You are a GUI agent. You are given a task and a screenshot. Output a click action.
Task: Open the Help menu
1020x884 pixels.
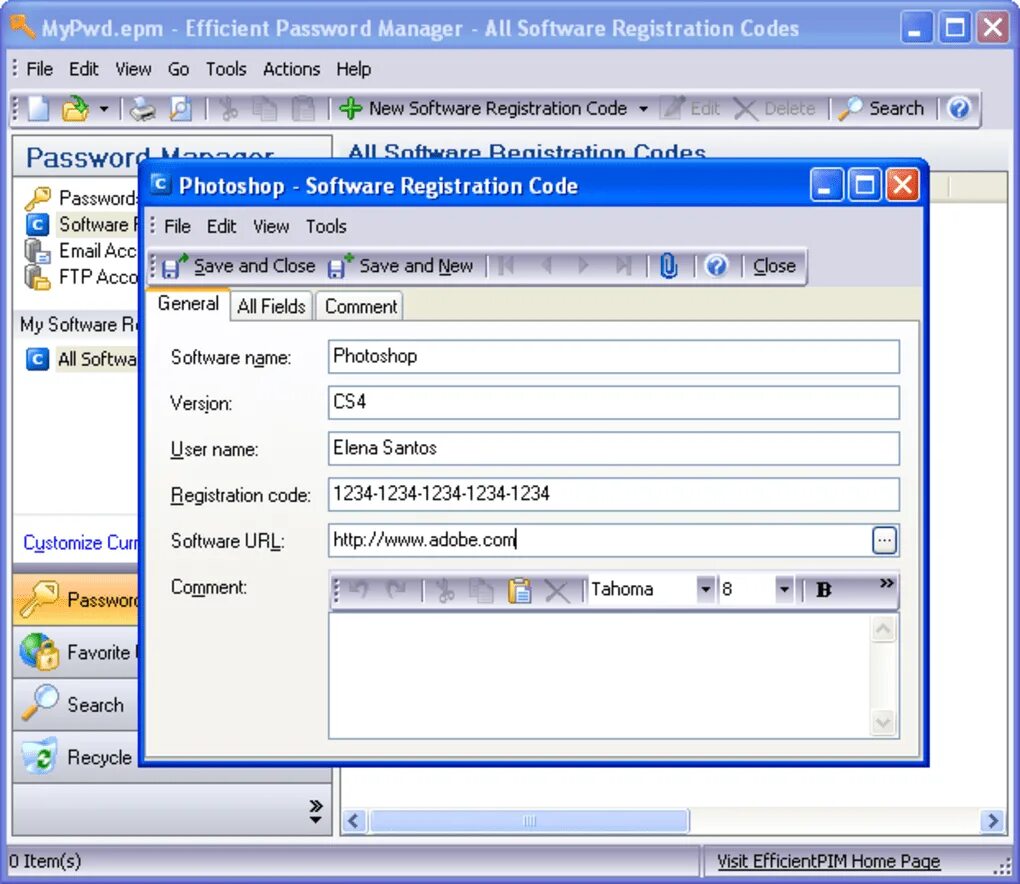353,69
